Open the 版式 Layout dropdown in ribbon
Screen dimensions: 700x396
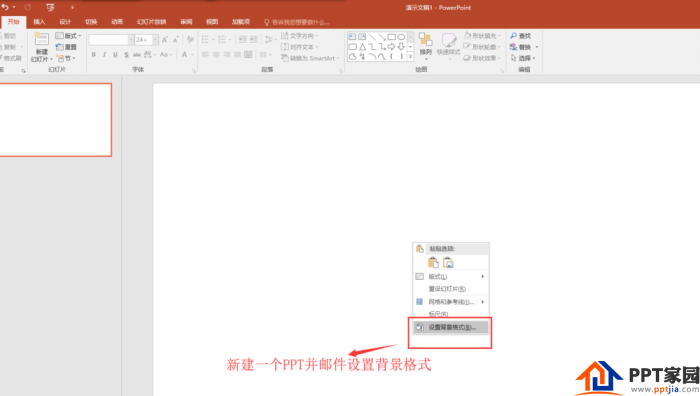tap(68, 36)
